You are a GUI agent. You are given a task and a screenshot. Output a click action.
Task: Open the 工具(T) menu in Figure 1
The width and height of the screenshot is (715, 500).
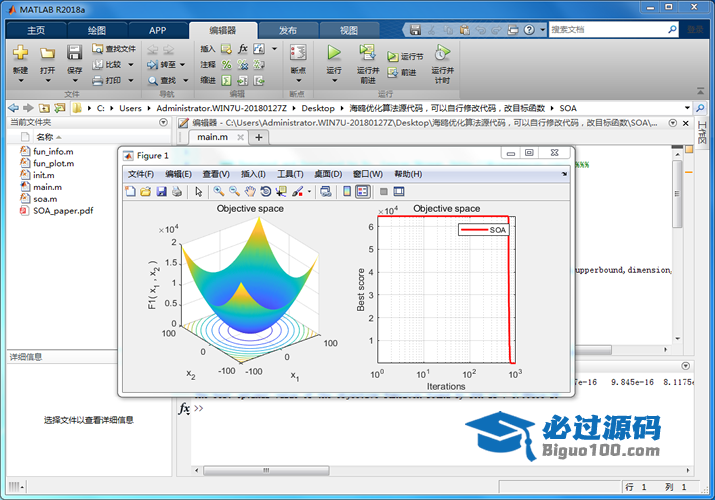290,174
